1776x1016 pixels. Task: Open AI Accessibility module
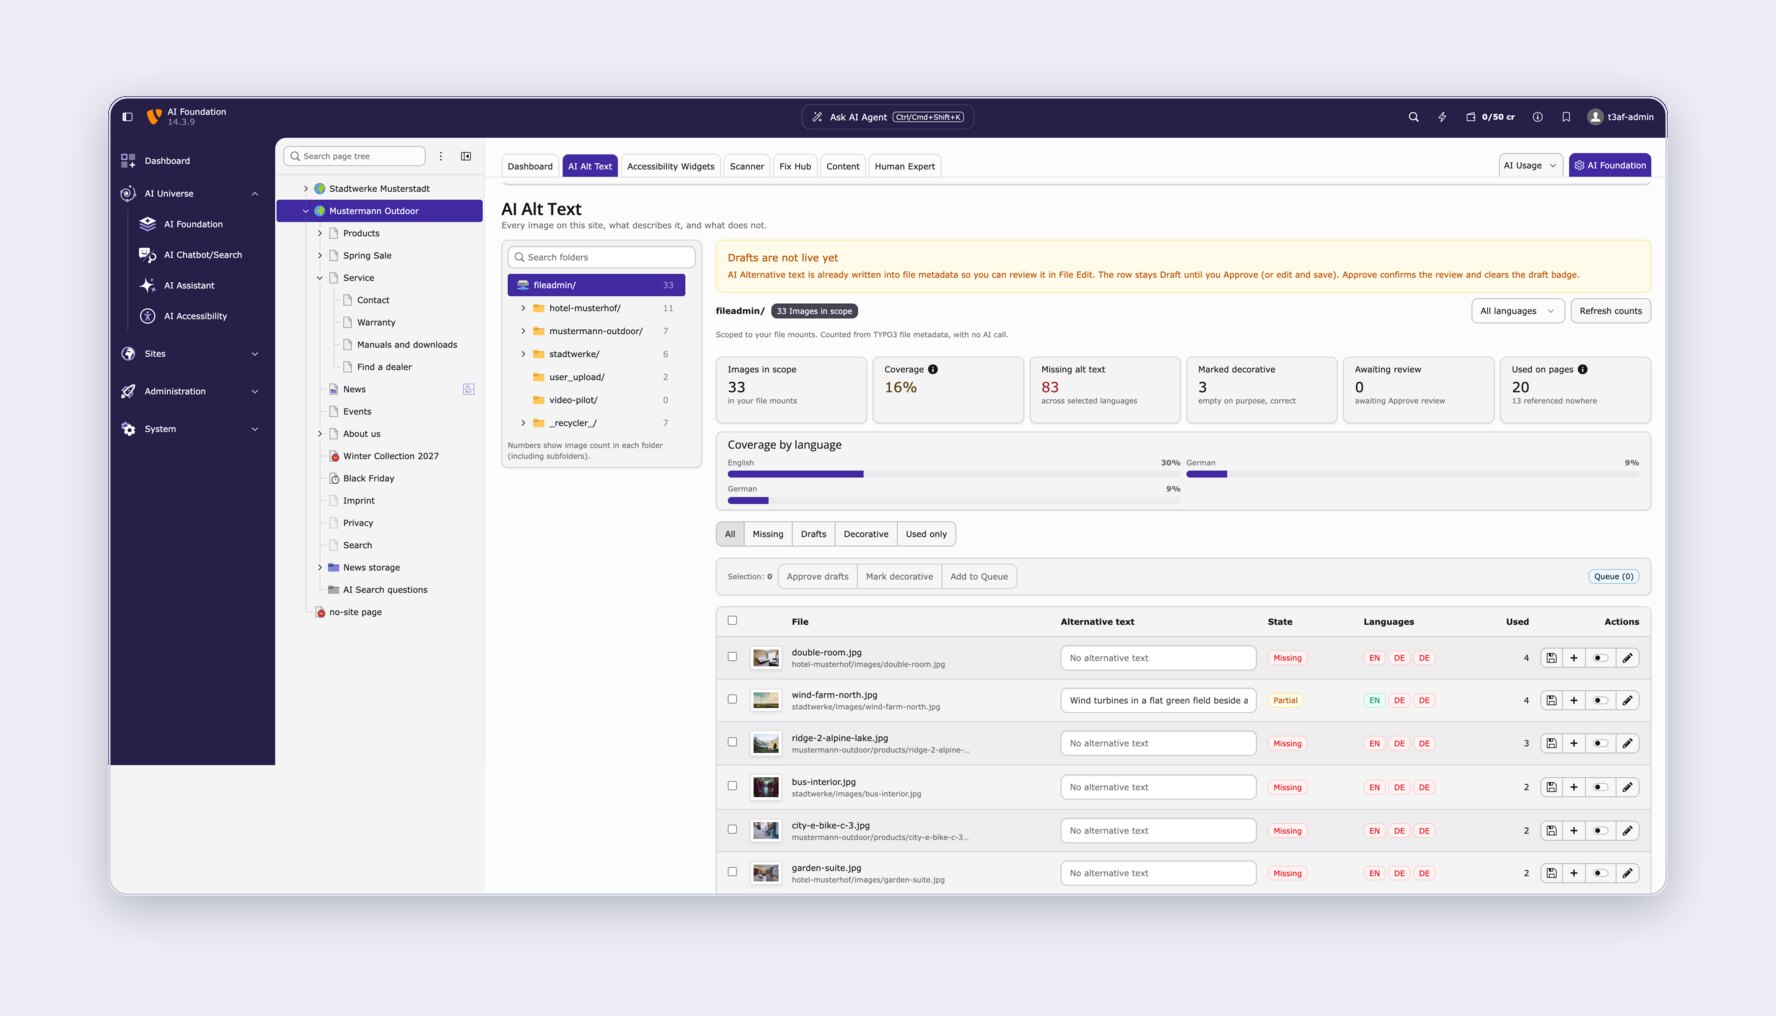(x=195, y=316)
